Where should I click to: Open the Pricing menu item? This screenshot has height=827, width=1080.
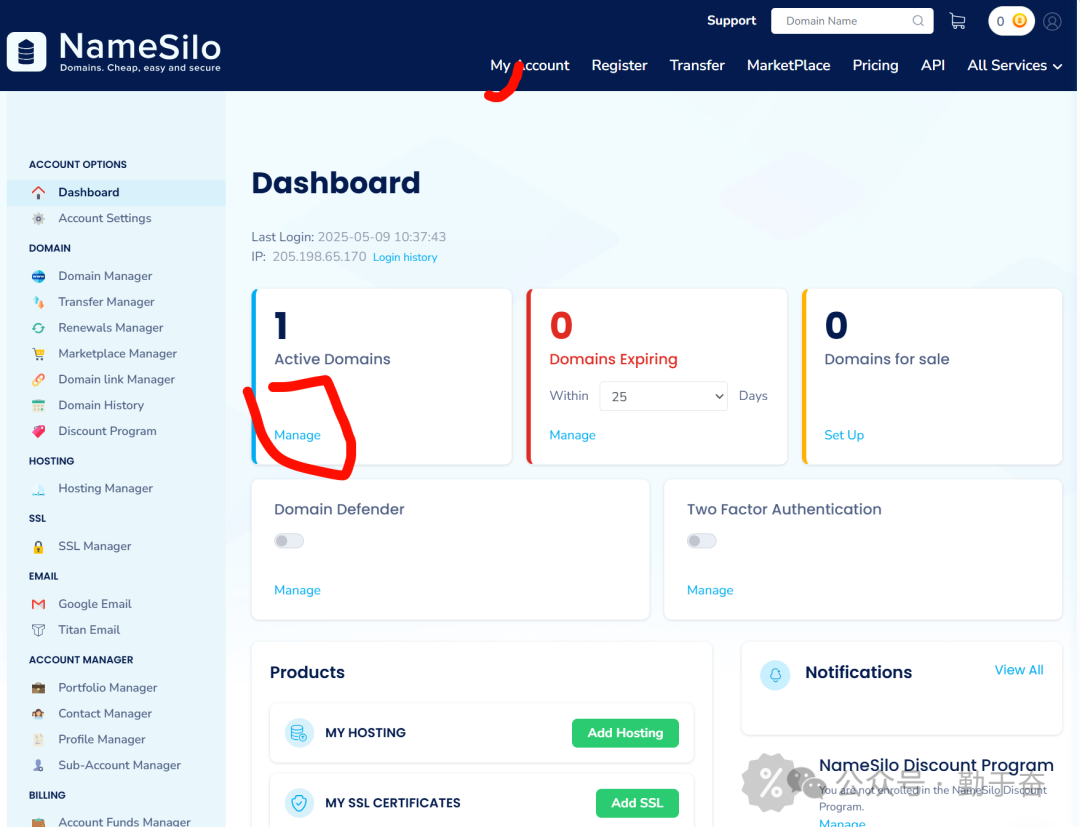875,65
